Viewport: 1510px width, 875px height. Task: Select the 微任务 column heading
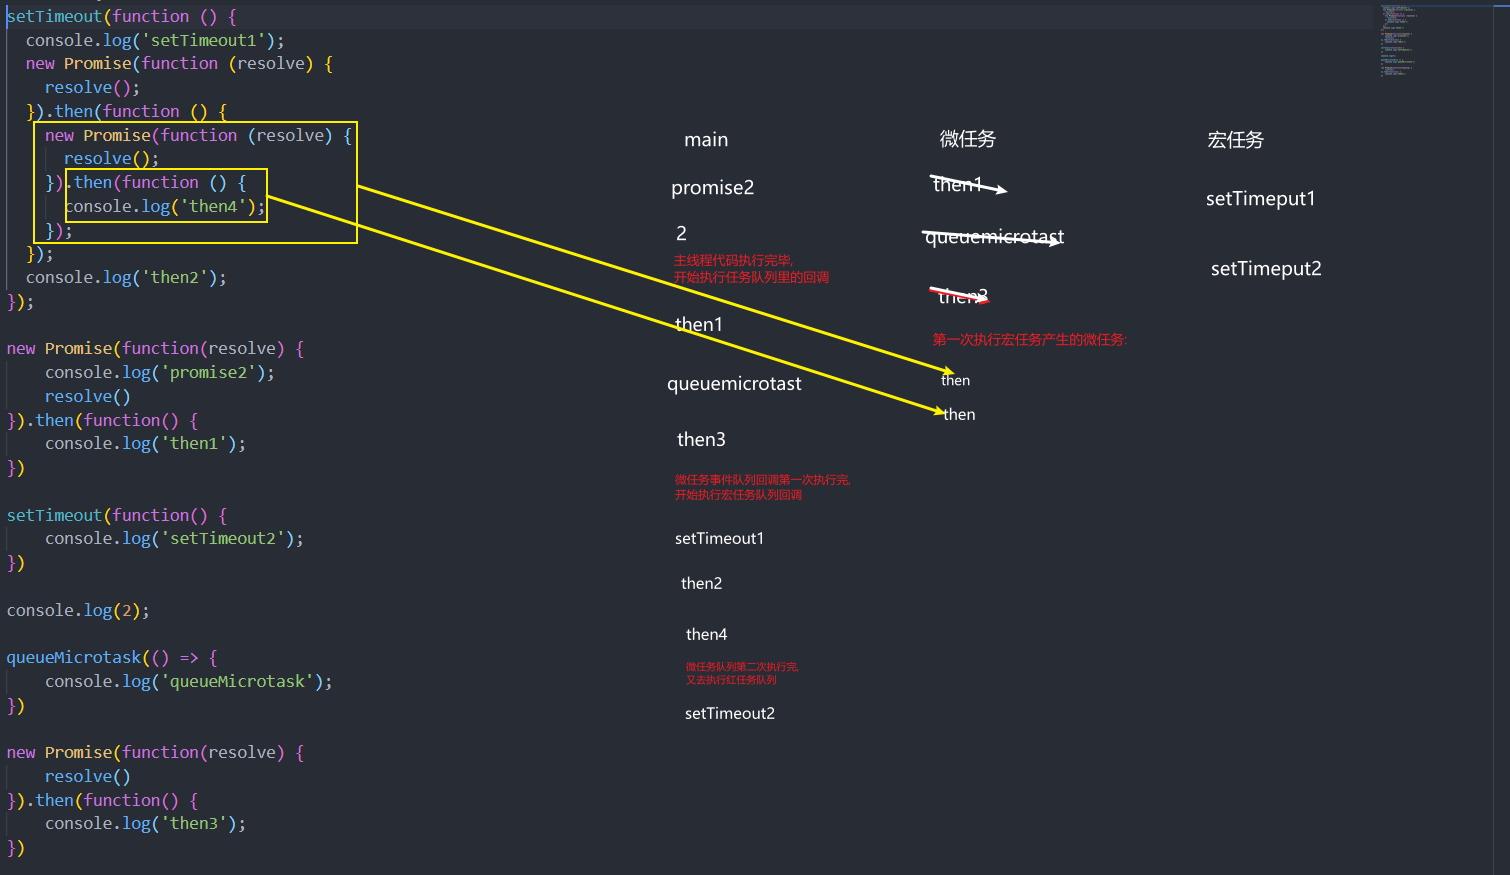[x=967, y=139]
